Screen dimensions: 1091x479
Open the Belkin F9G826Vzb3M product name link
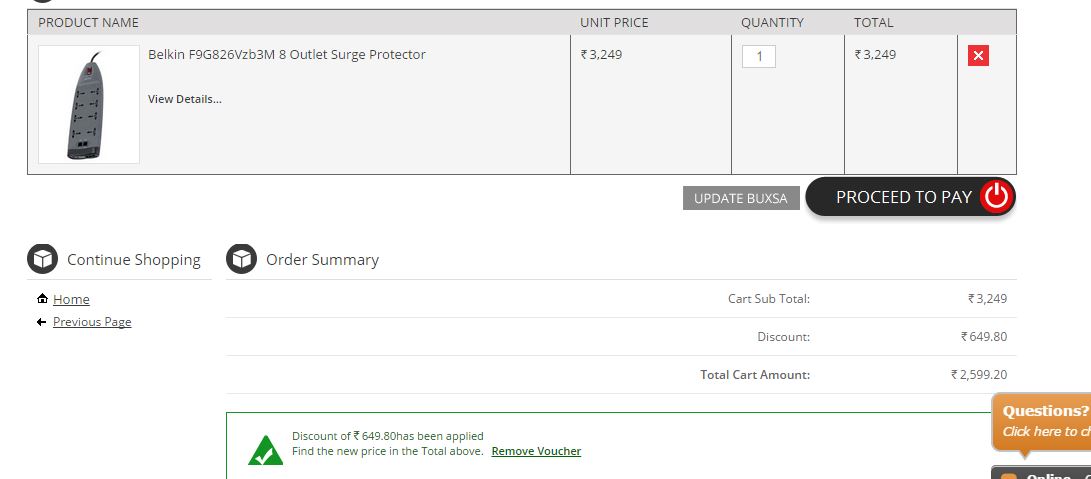tap(287, 55)
